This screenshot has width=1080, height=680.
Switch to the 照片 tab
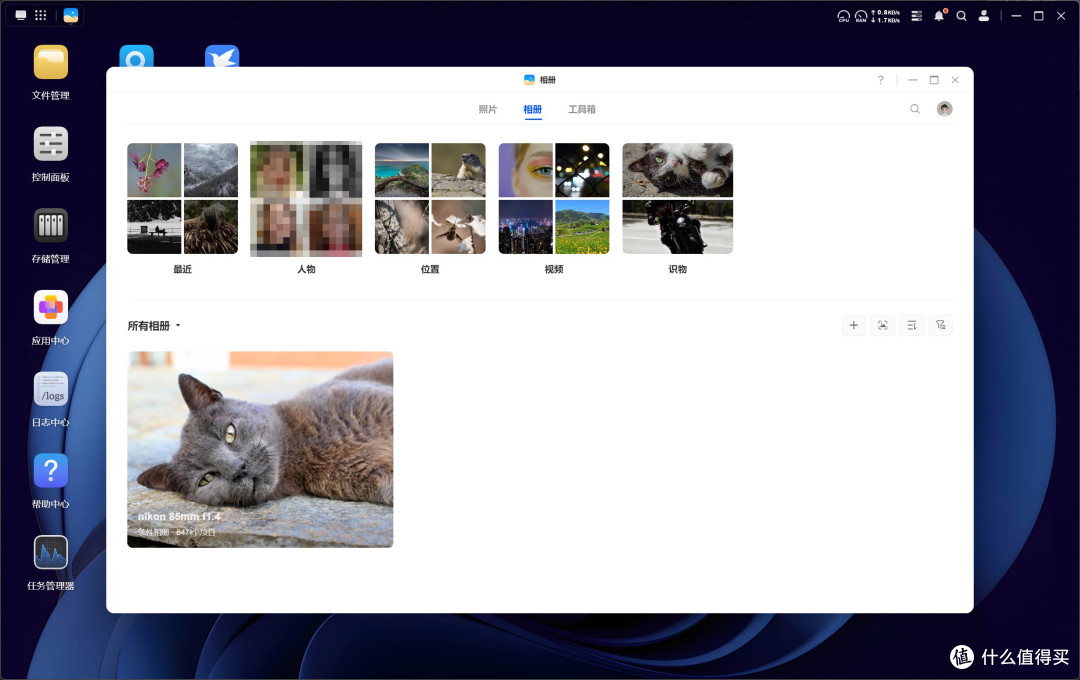click(x=488, y=109)
